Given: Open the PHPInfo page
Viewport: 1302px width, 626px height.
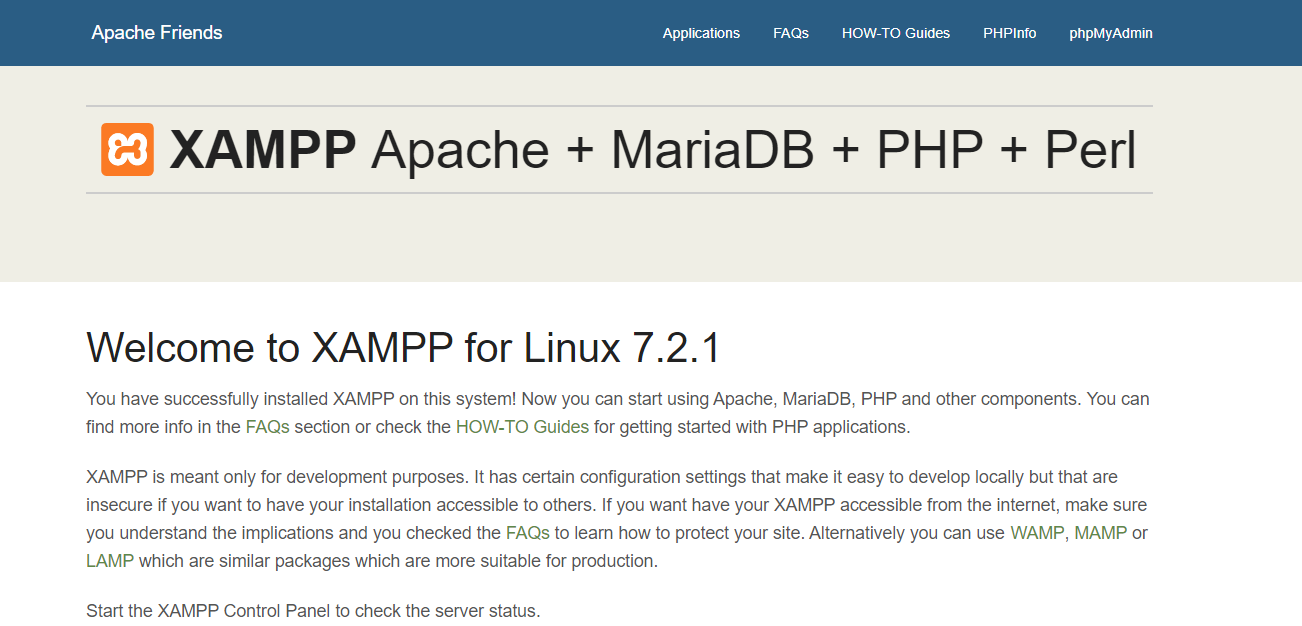Looking at the screenshot, I should click(x=1009, y=33).
